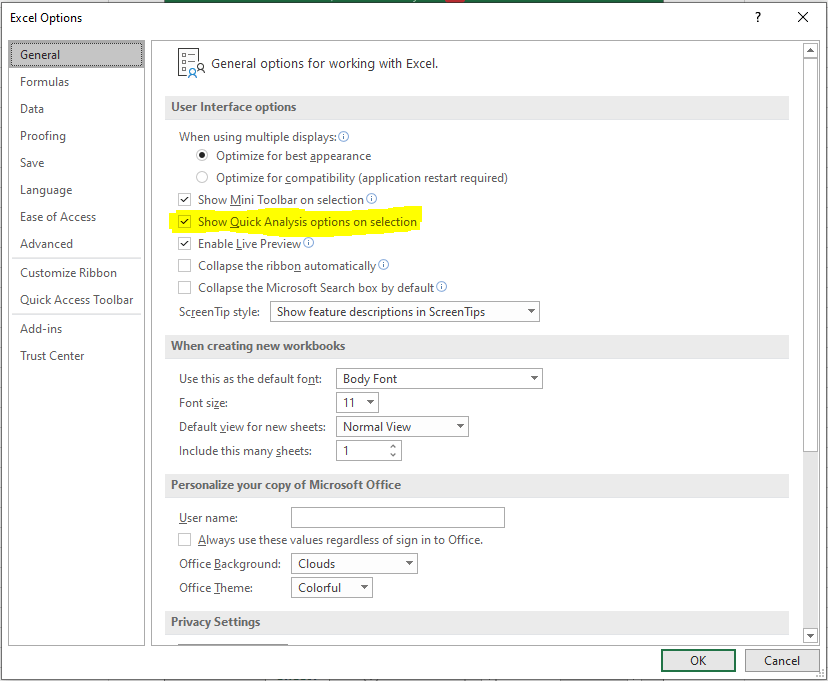Open the Ease of Access category
The image size is (828, 681).
[77, 217]
